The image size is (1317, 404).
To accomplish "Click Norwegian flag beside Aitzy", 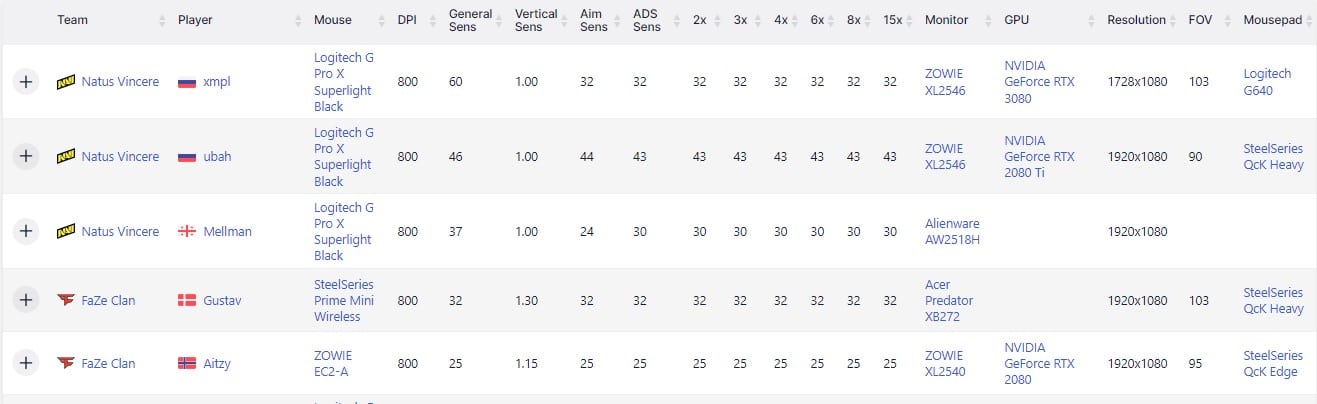I will [186, 363].
